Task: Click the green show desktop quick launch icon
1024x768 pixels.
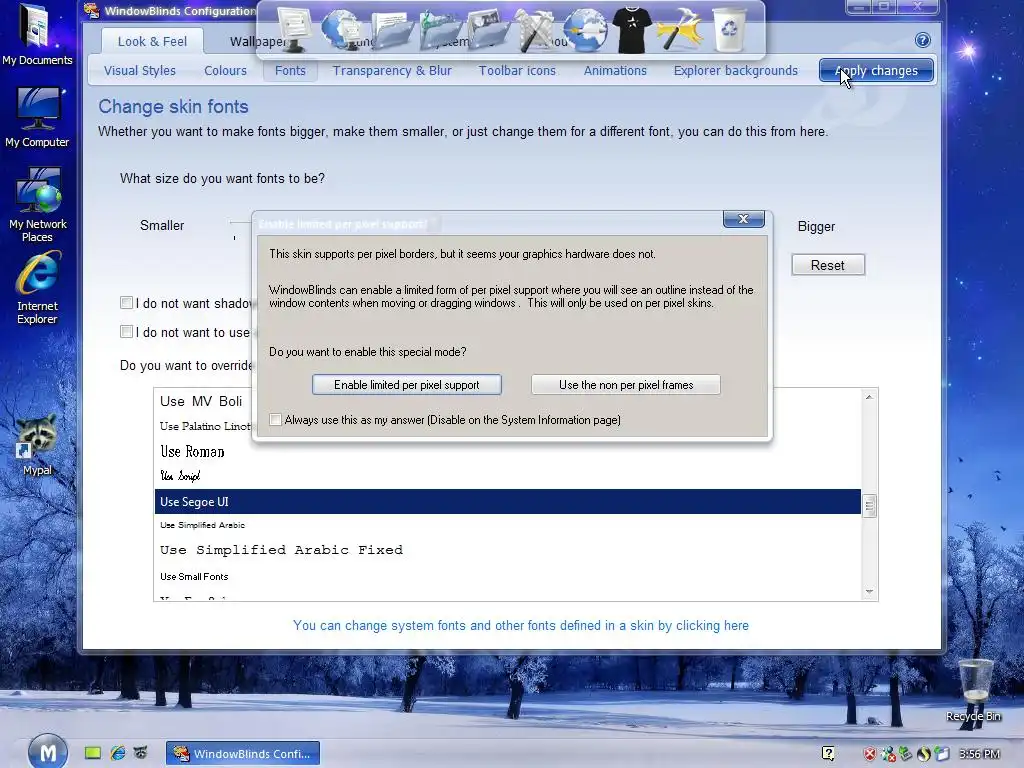Action: point(93,753)
